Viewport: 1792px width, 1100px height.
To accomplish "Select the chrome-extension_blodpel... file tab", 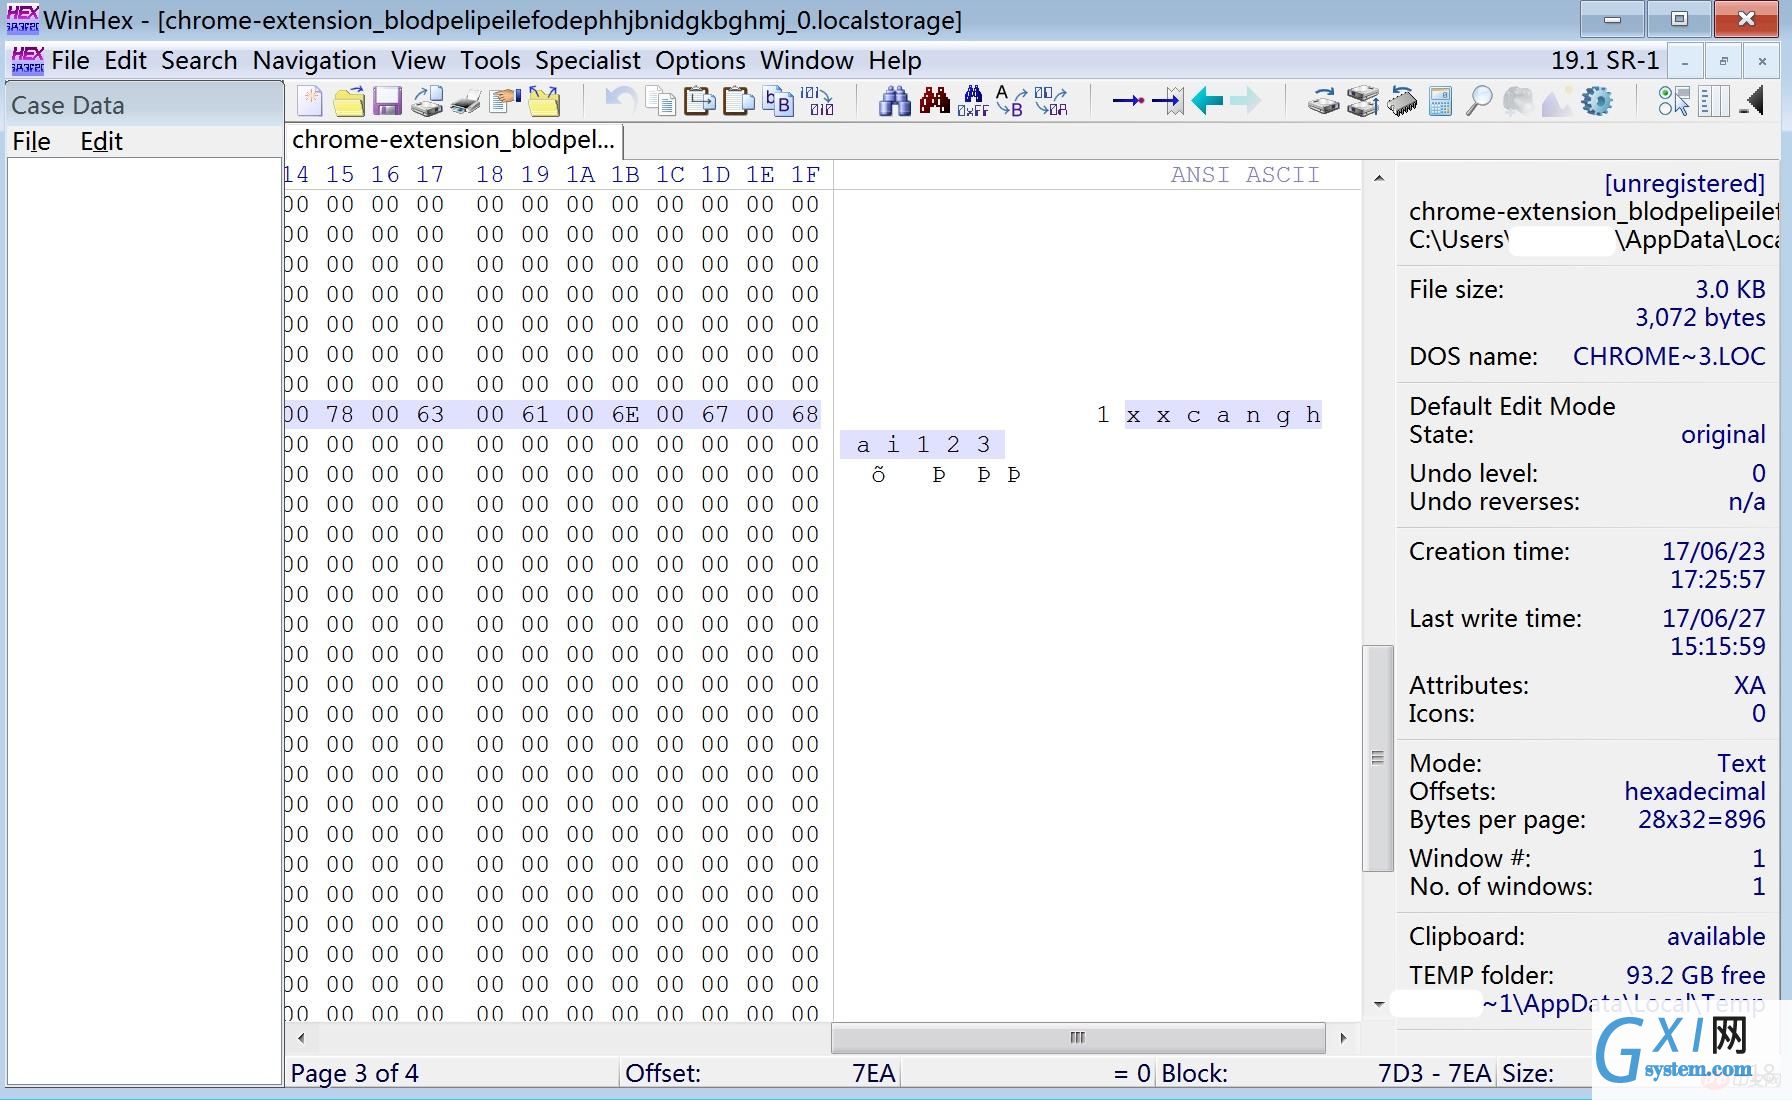I will click(453, 140).
